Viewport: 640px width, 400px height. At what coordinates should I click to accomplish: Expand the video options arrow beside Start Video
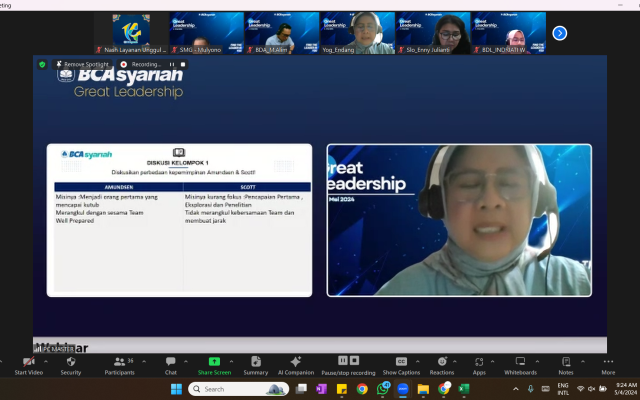pos(46,362)
